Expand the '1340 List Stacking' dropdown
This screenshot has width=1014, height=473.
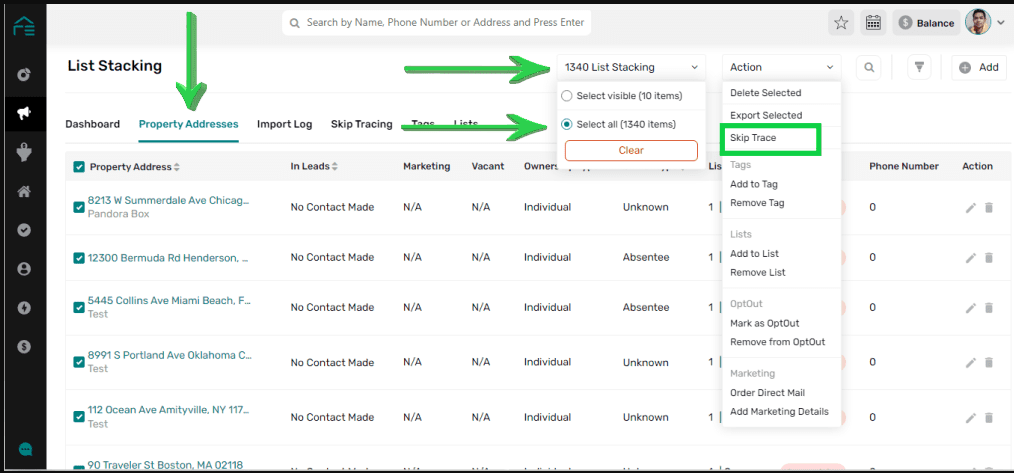(630, 67)
